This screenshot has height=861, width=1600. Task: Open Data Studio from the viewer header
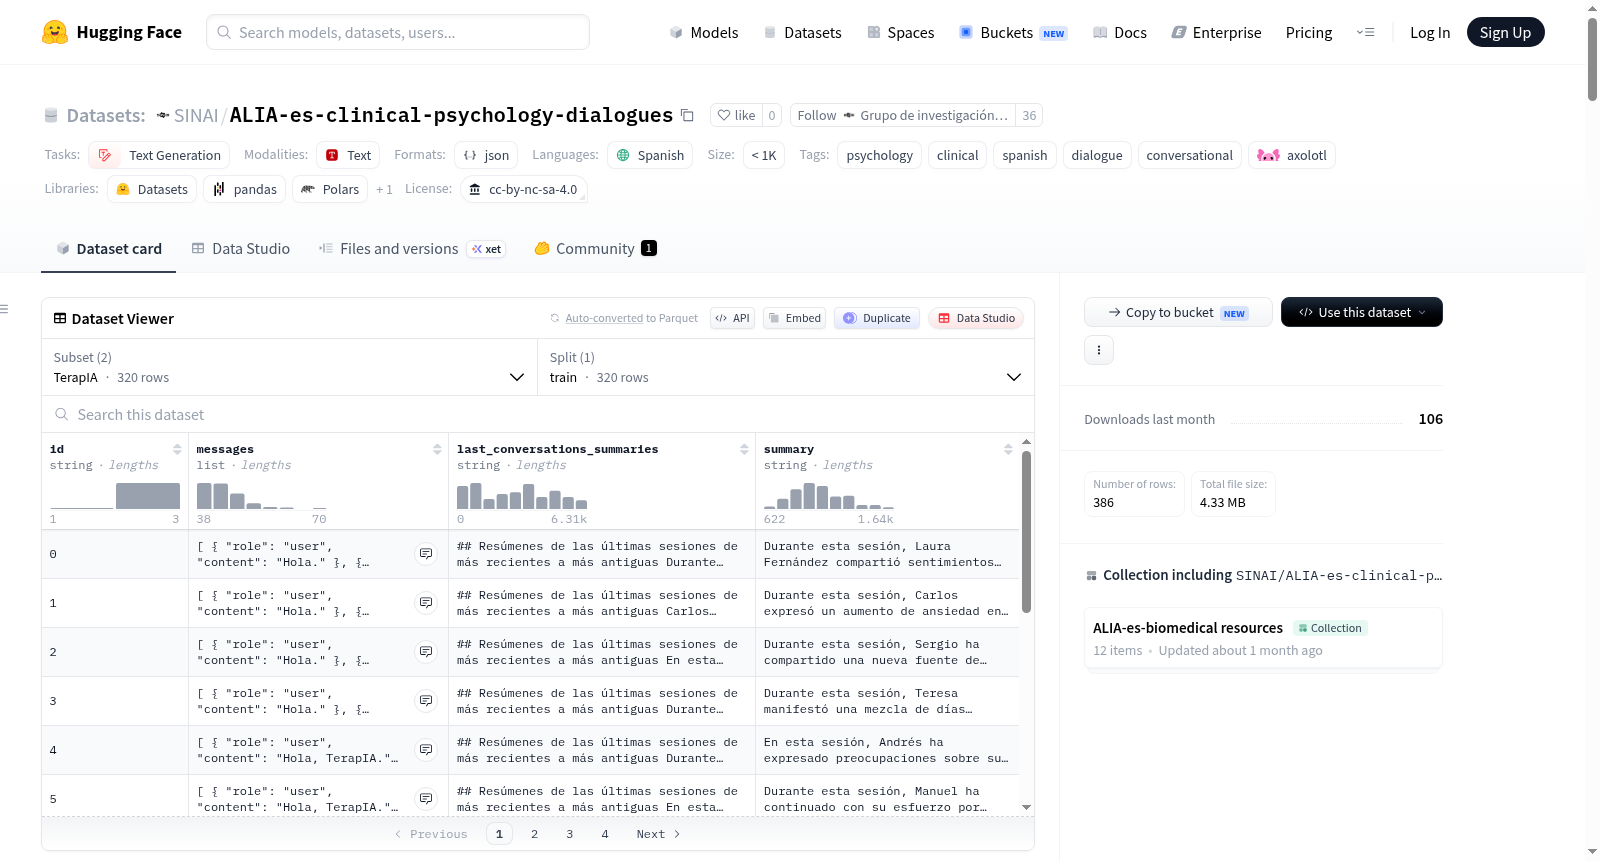[x=976, y=318]
